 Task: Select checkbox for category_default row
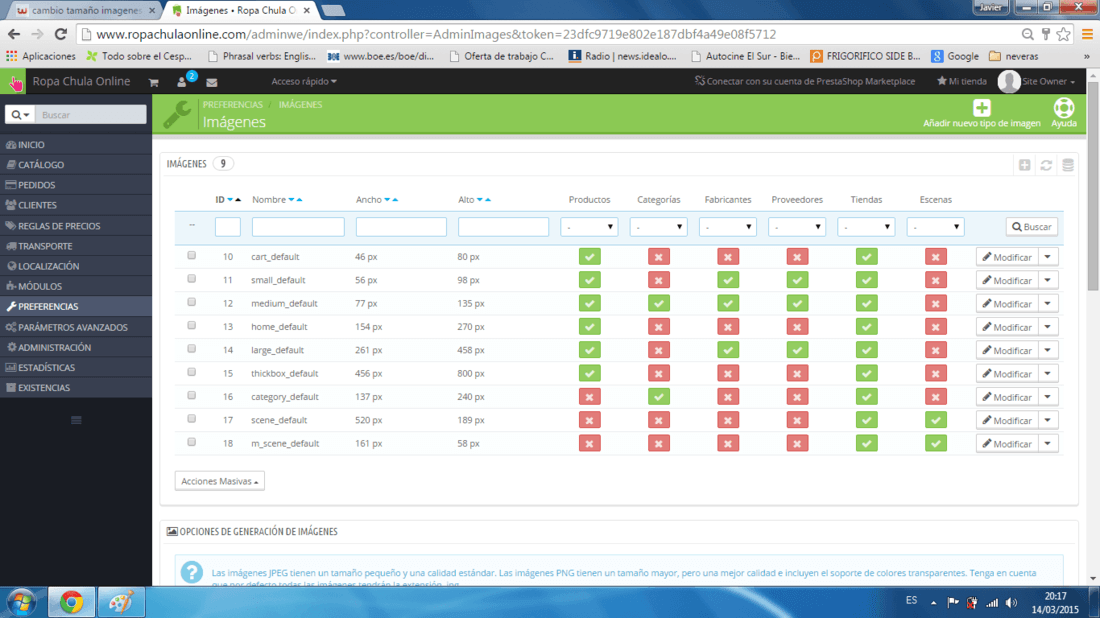click(192, 396)
